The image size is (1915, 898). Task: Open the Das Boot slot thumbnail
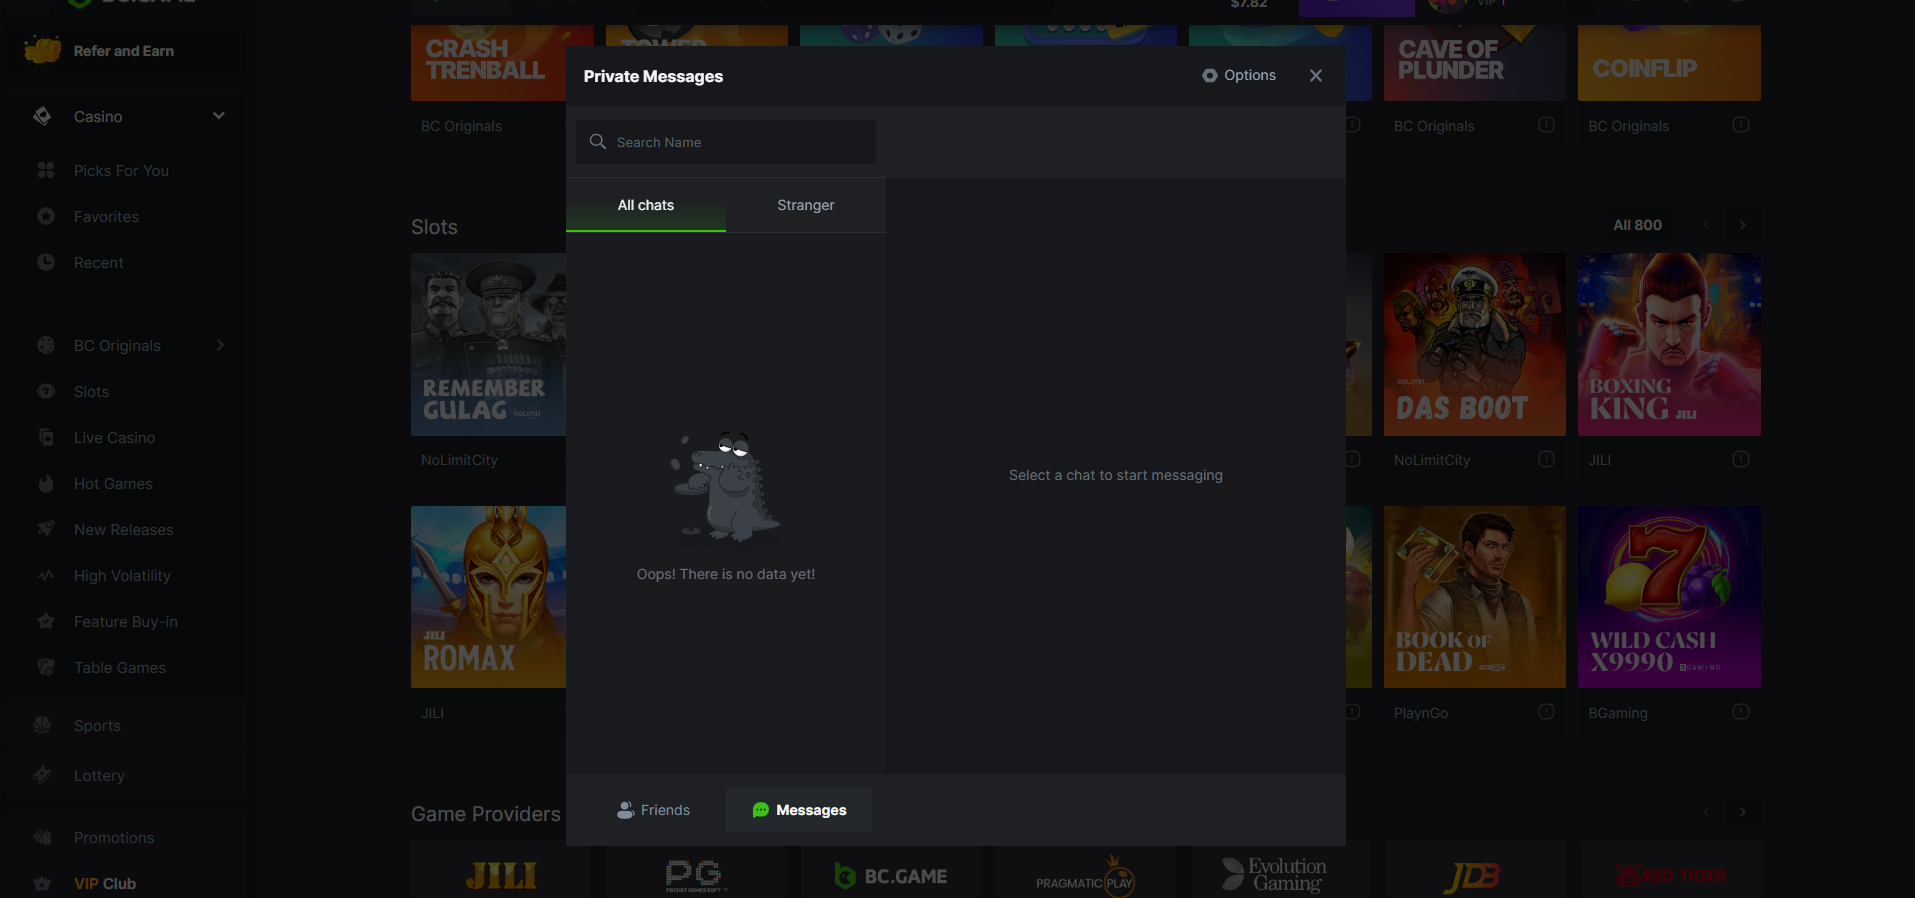pos(1474,344)
